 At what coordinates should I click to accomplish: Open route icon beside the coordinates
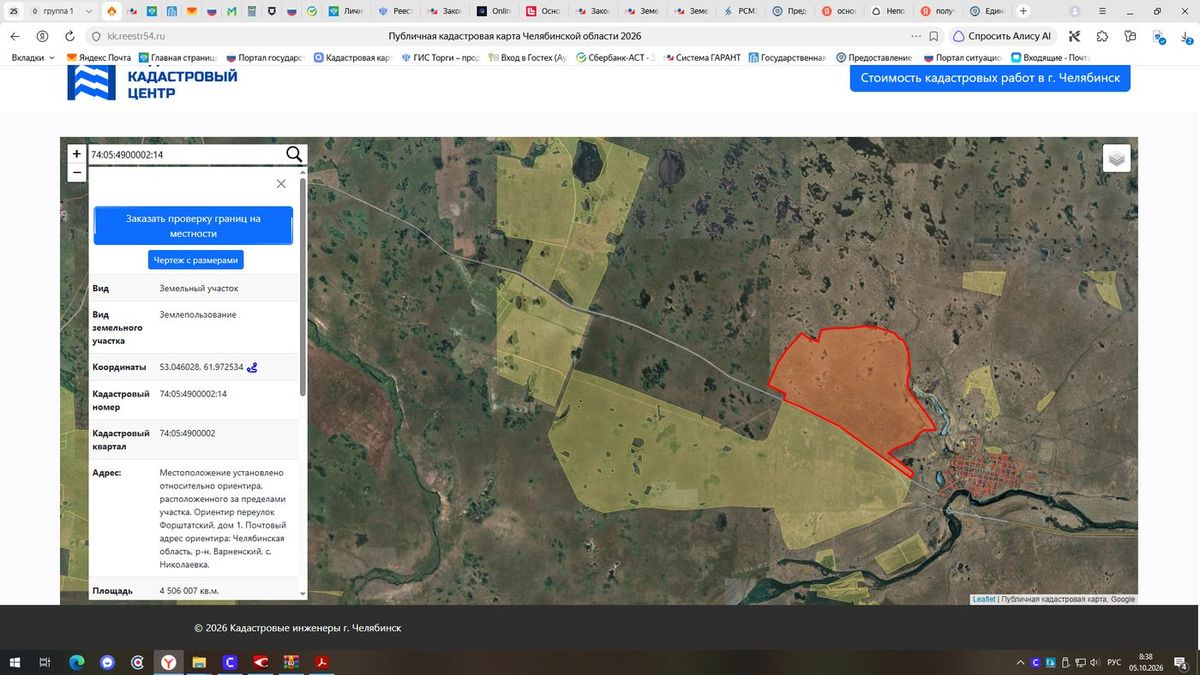coord(252,367)
